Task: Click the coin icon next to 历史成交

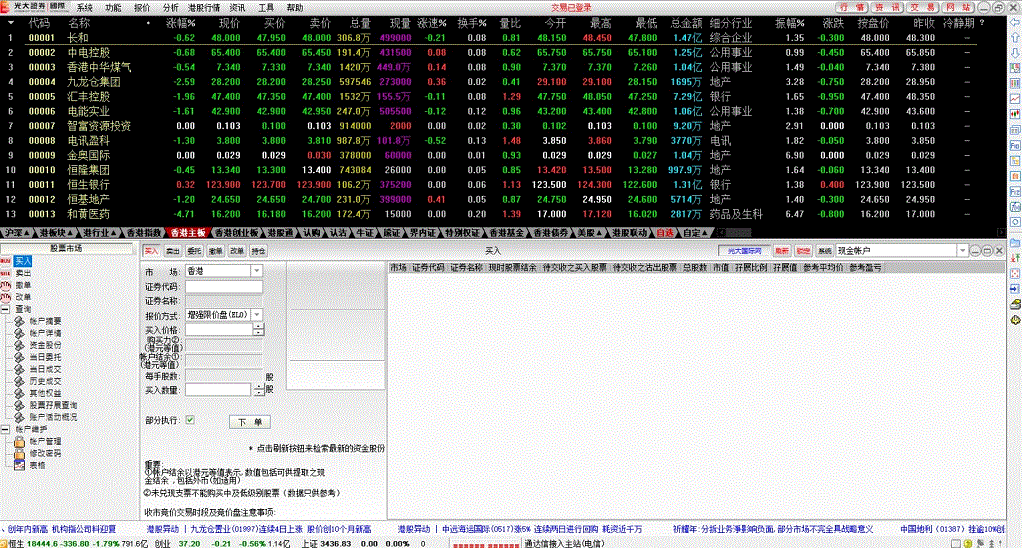Action: [x=20, y=381]
